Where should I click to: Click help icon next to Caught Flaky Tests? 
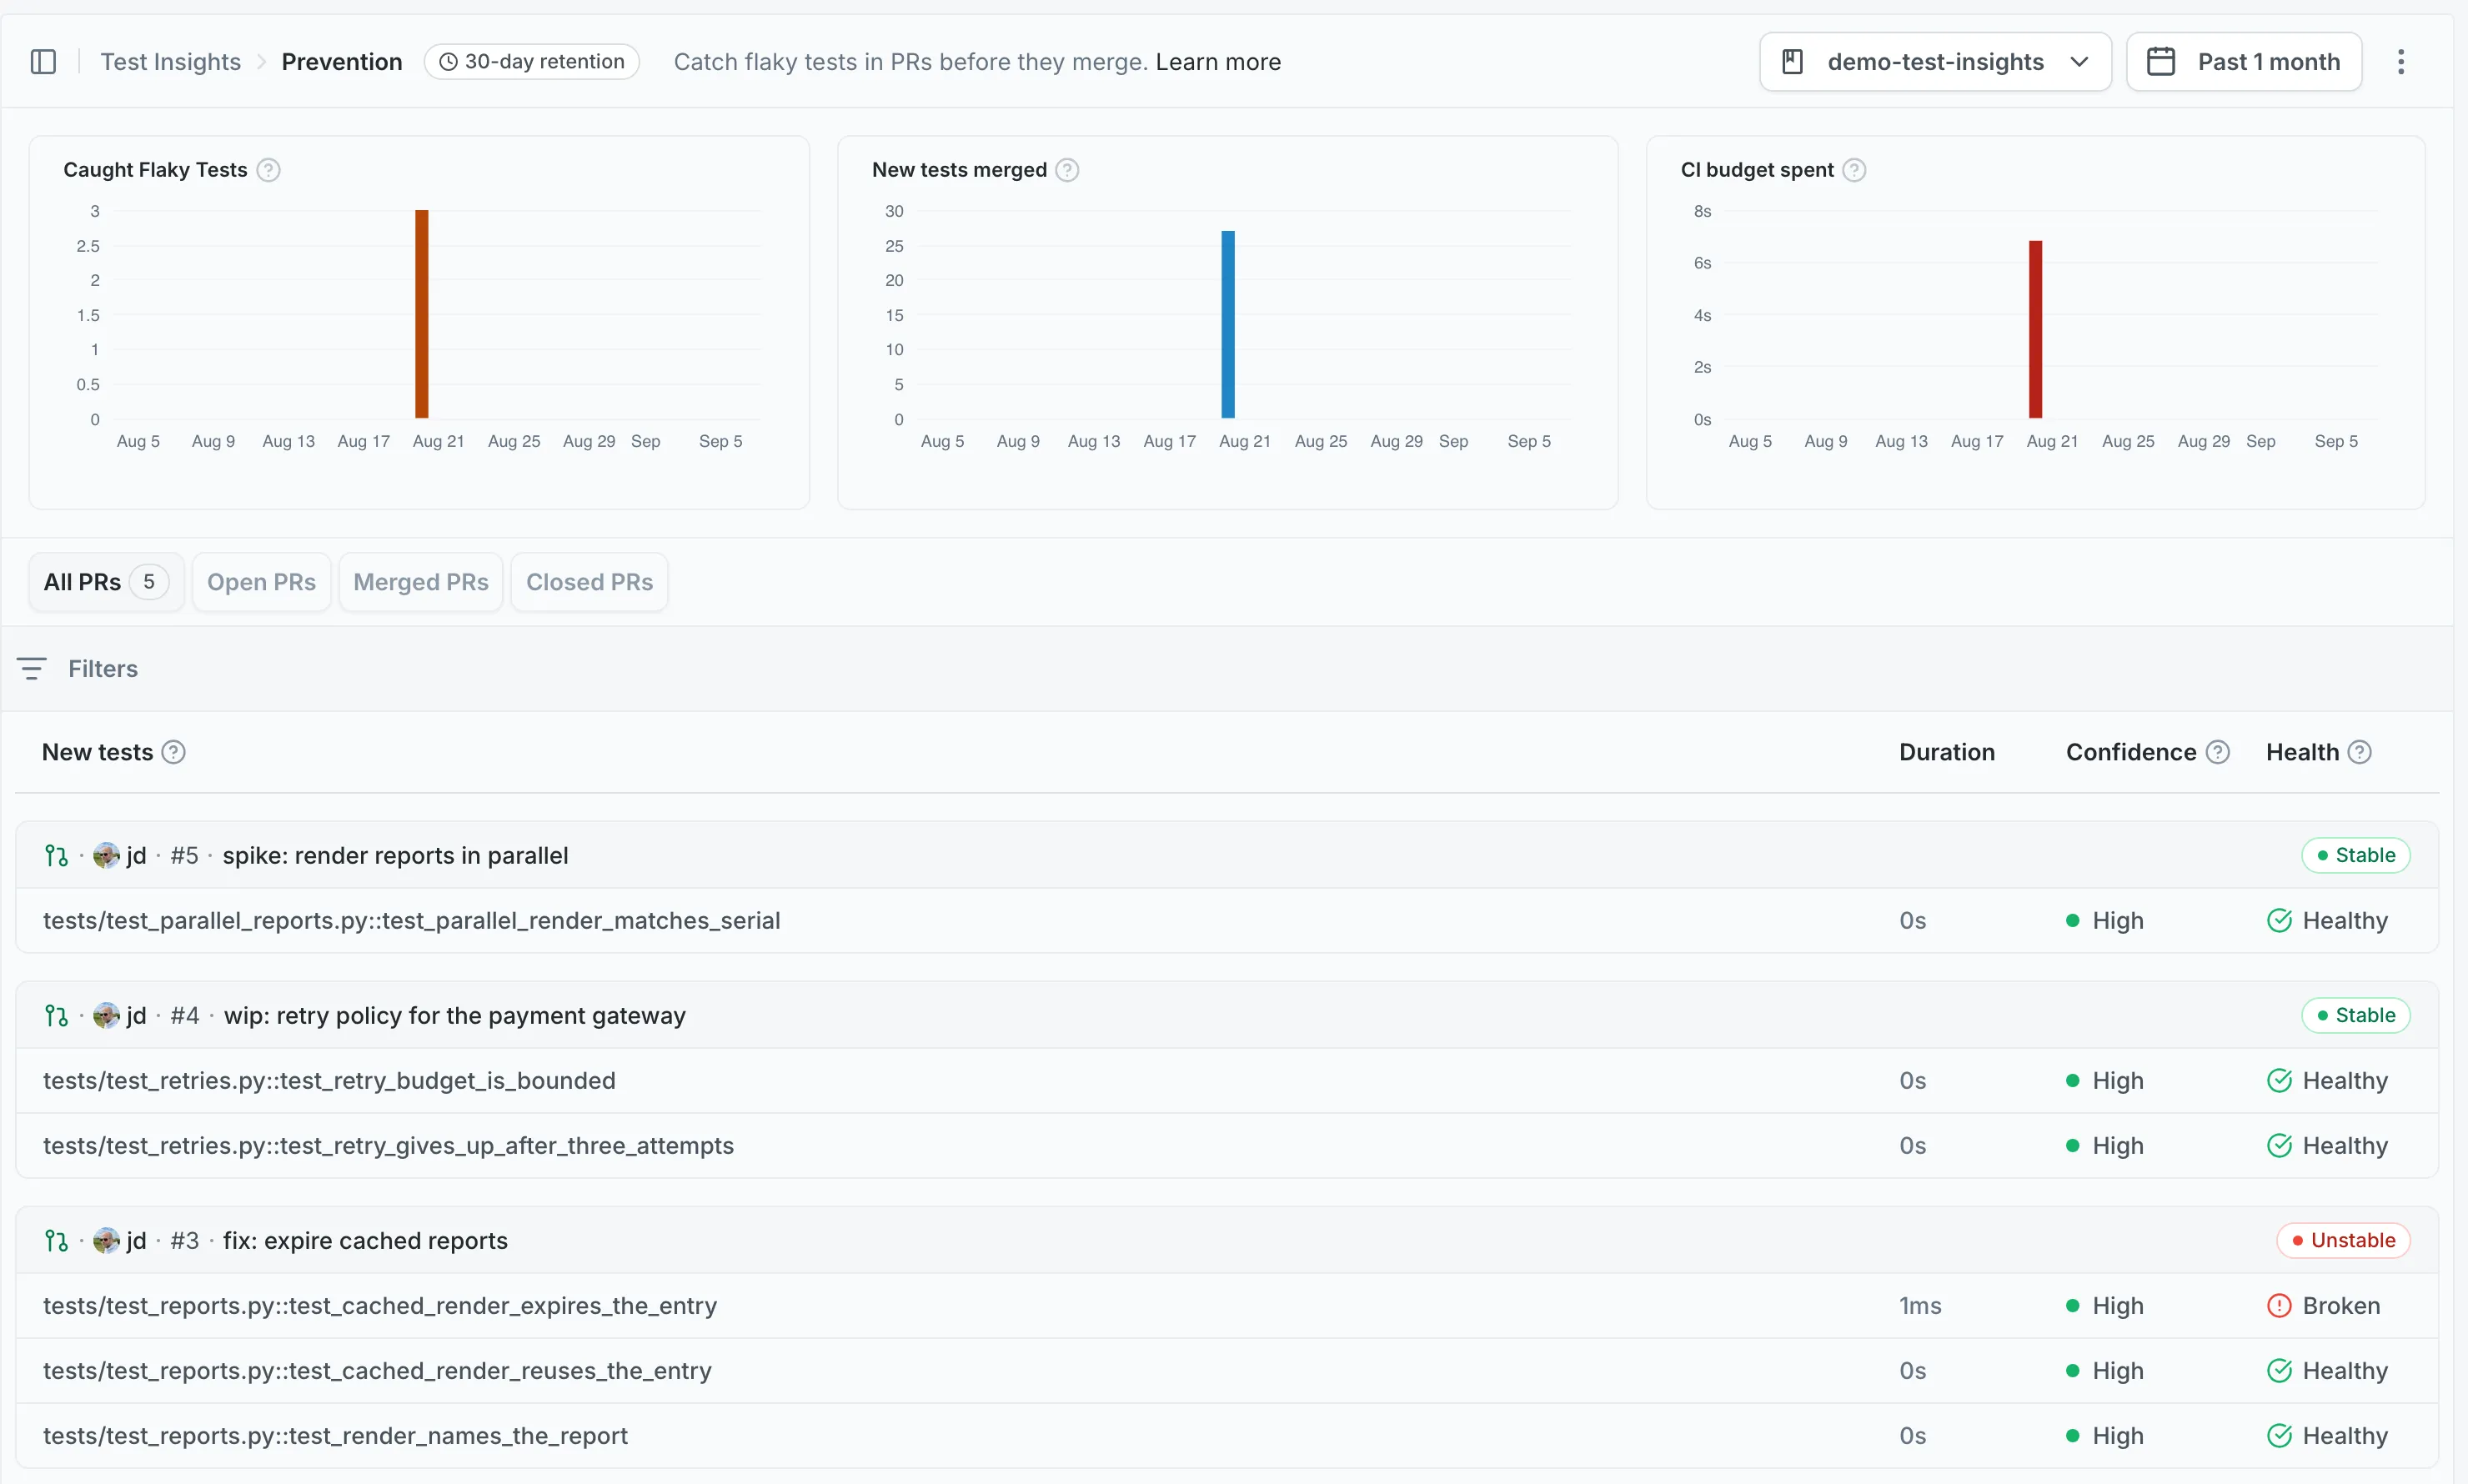(268, 170)
